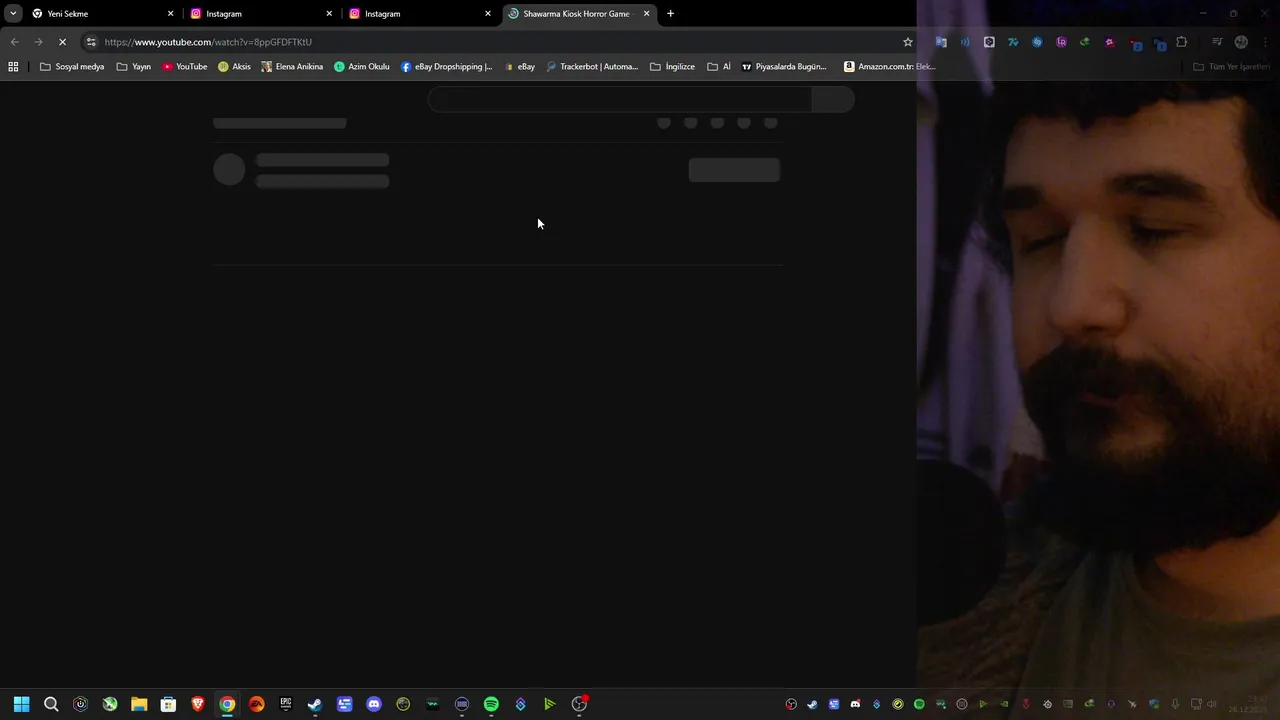
Task: Open the volume speaker icon in tray
Action: coord(1212,704)
